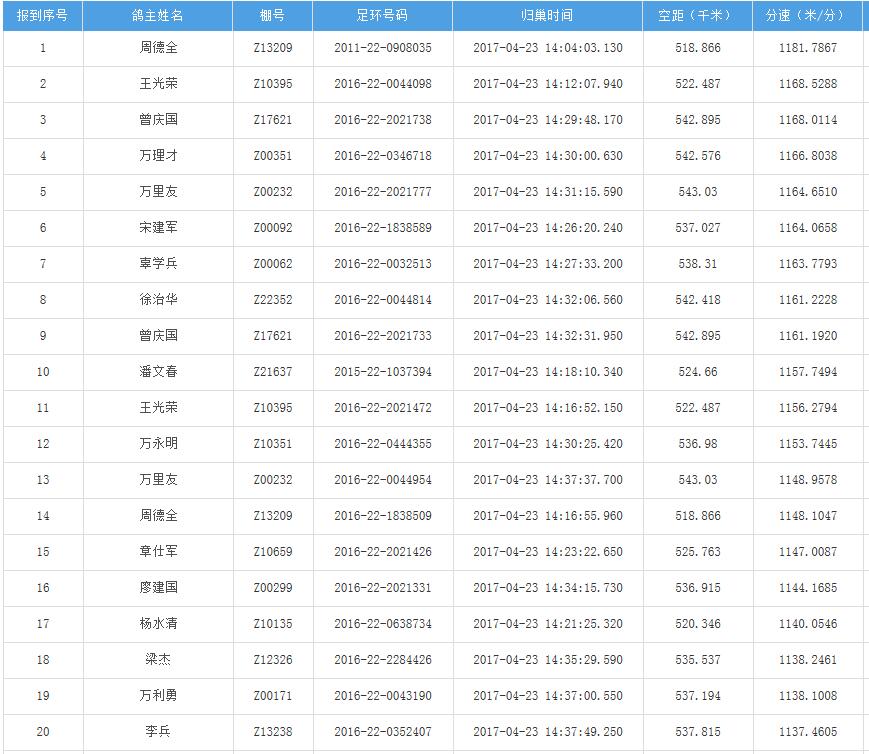Select ring number 2011-22-0908035 cell
The width and height of the screenshot is (869, 754).
click(383, 48)
